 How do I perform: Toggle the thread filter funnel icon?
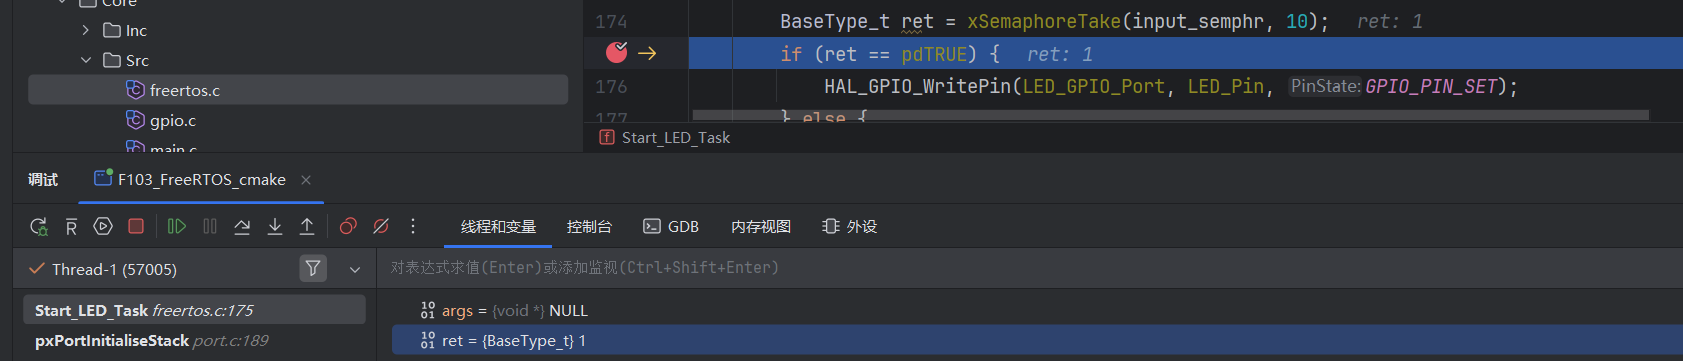[x=313, y=269]
